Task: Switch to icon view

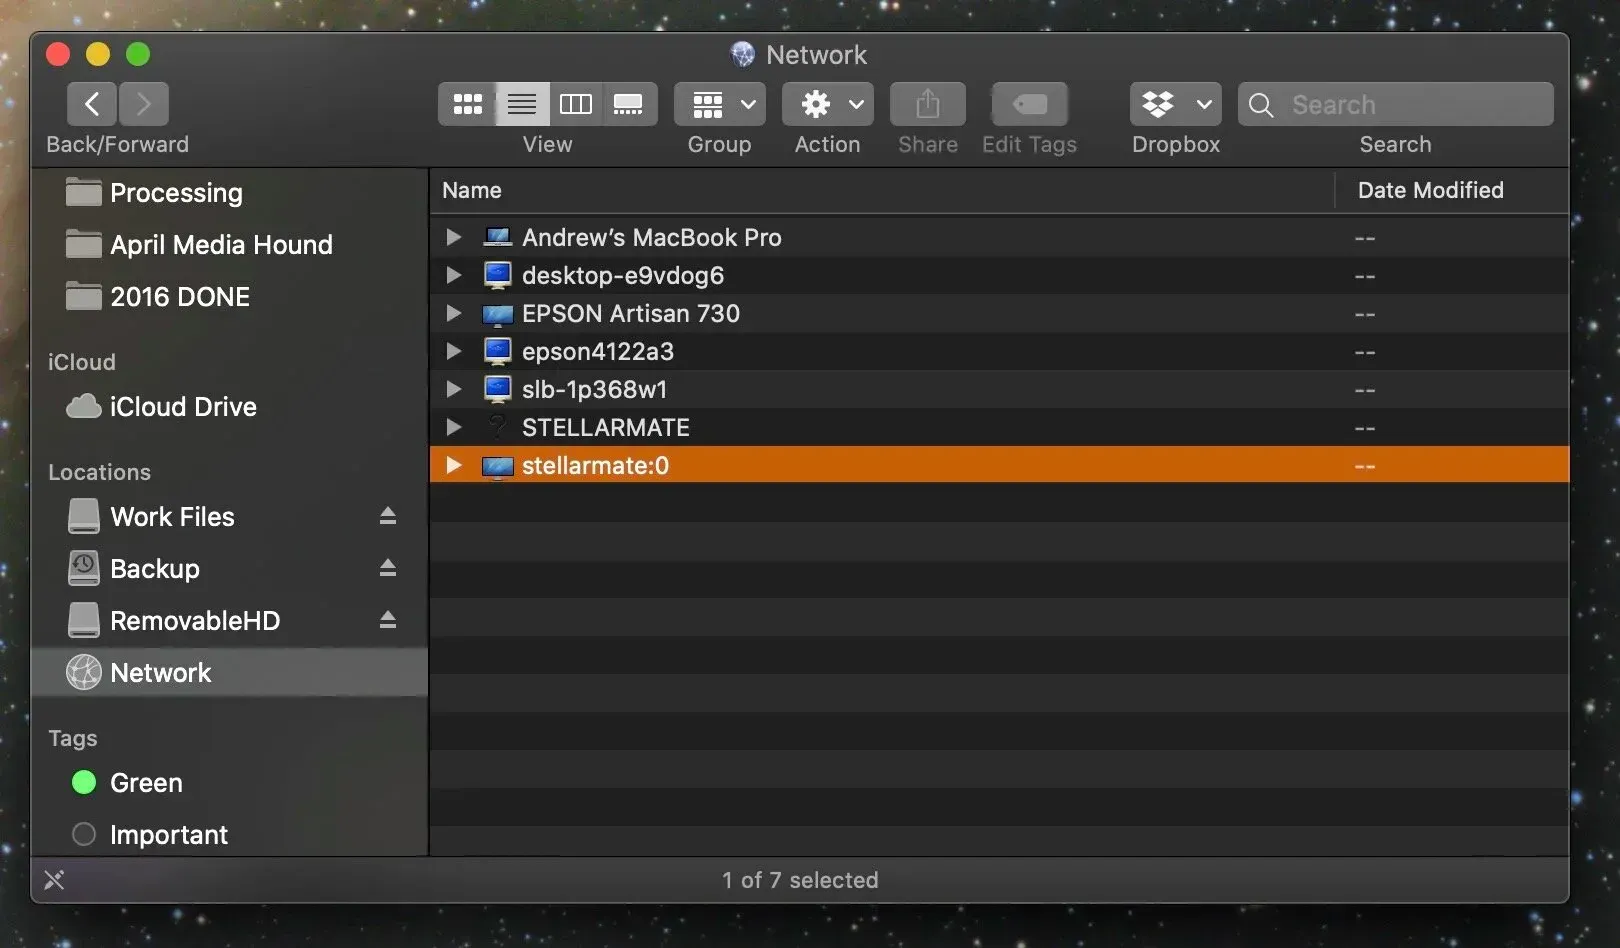Action: point(467,104)
